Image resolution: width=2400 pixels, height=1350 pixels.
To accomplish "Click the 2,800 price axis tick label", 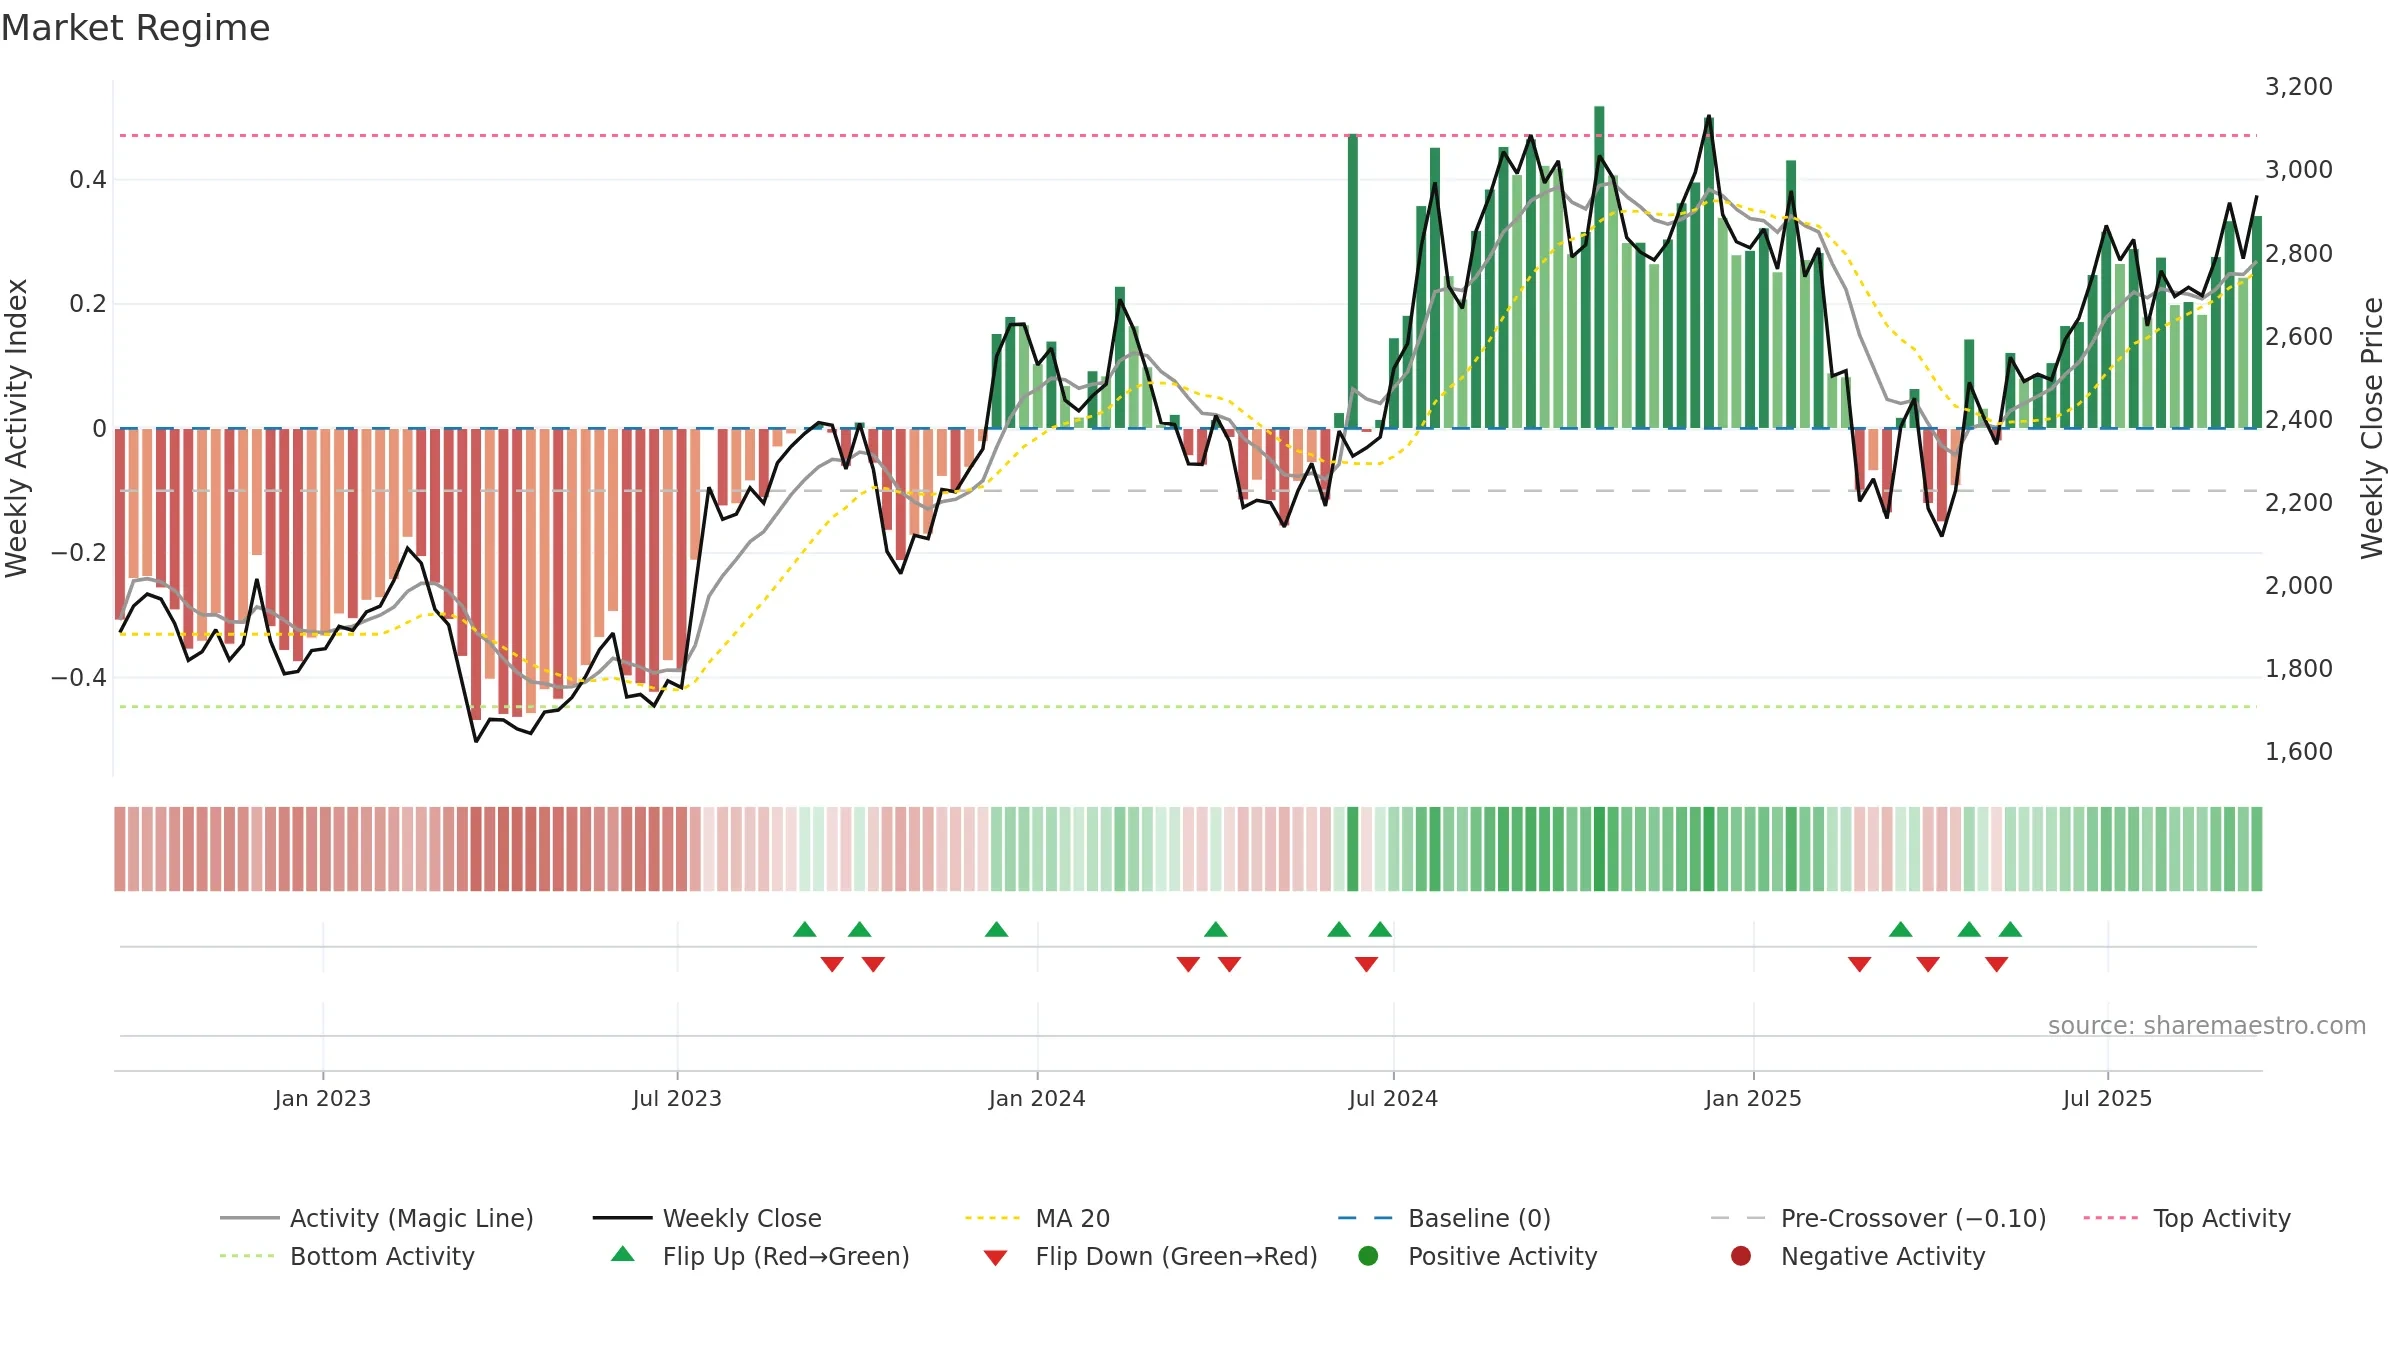I will click(x=2299, y=254).
